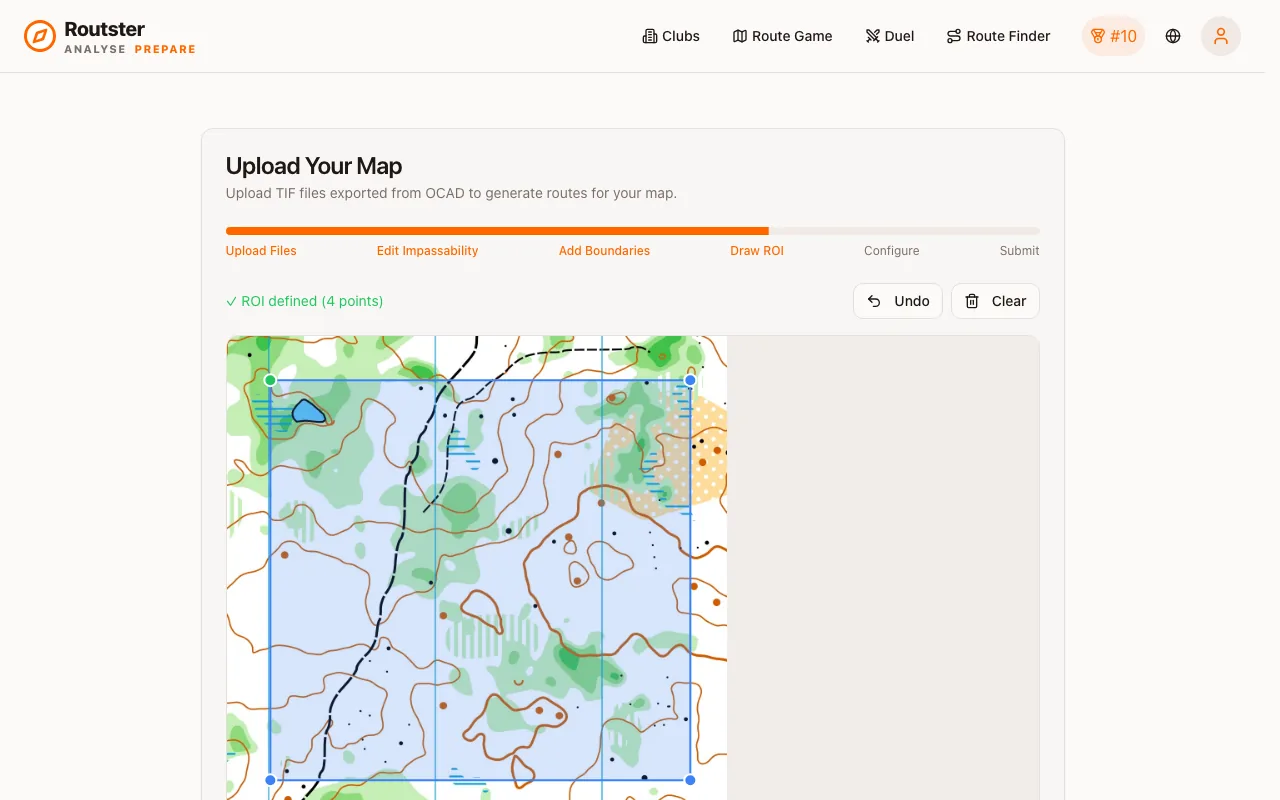Click the bottom-left blue ROI point
This screenshot has height=800, width=1280.
point(270,780)
